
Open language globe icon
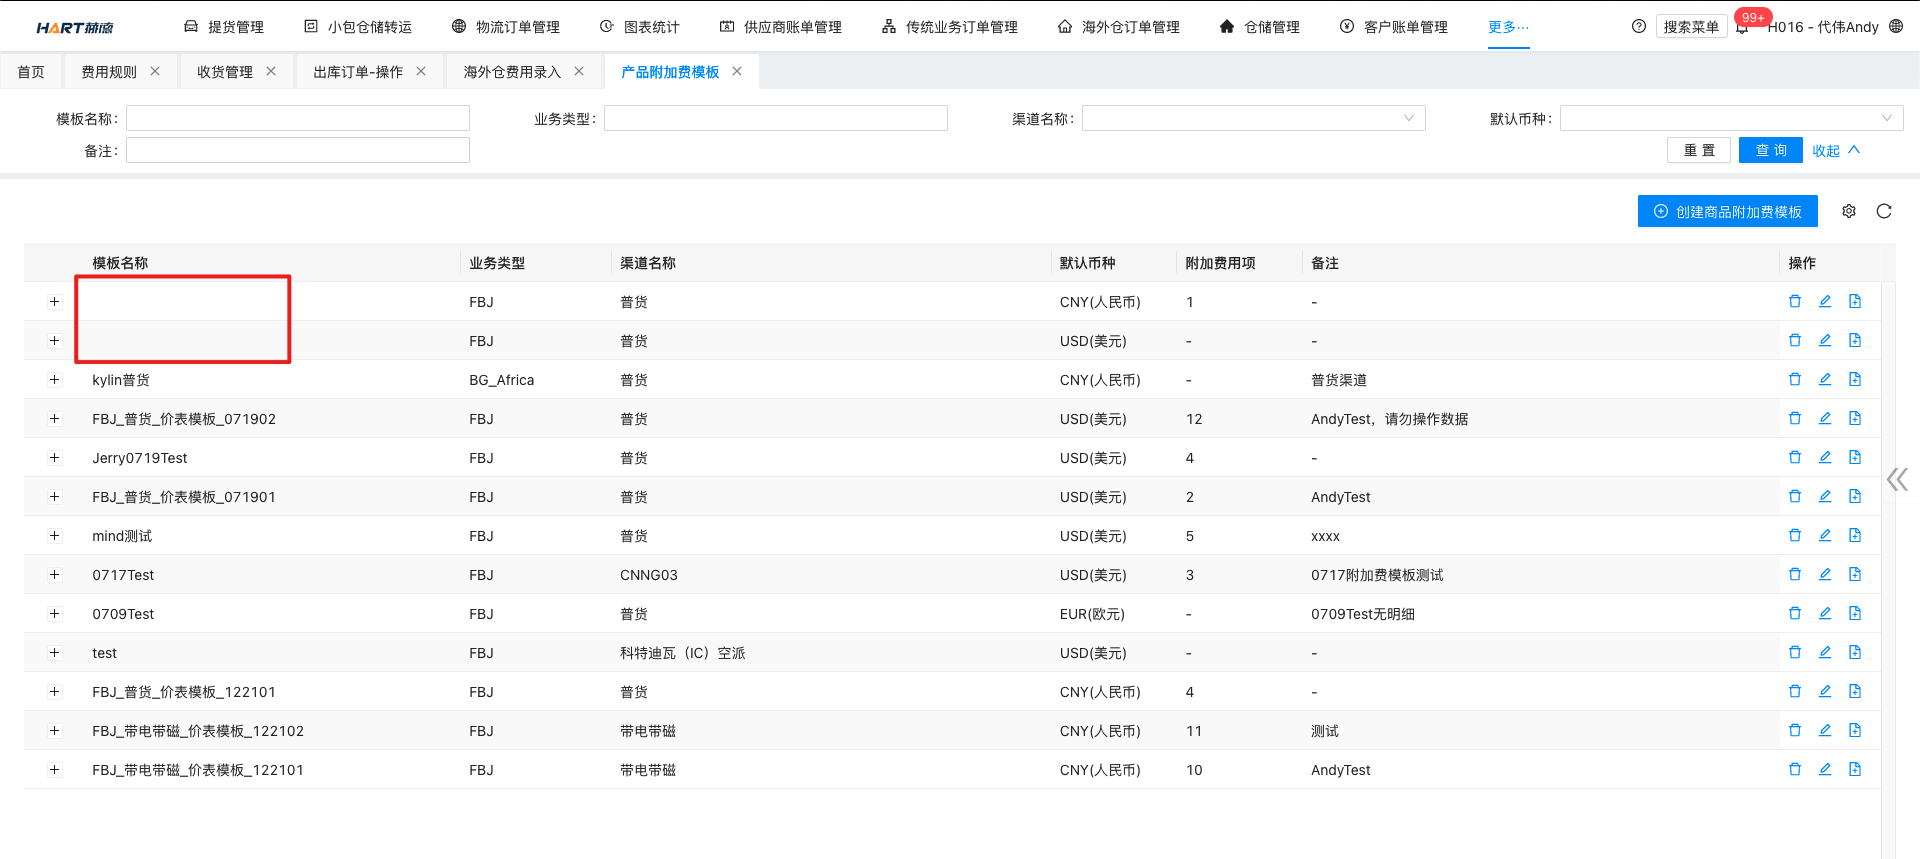point(1896,27)
